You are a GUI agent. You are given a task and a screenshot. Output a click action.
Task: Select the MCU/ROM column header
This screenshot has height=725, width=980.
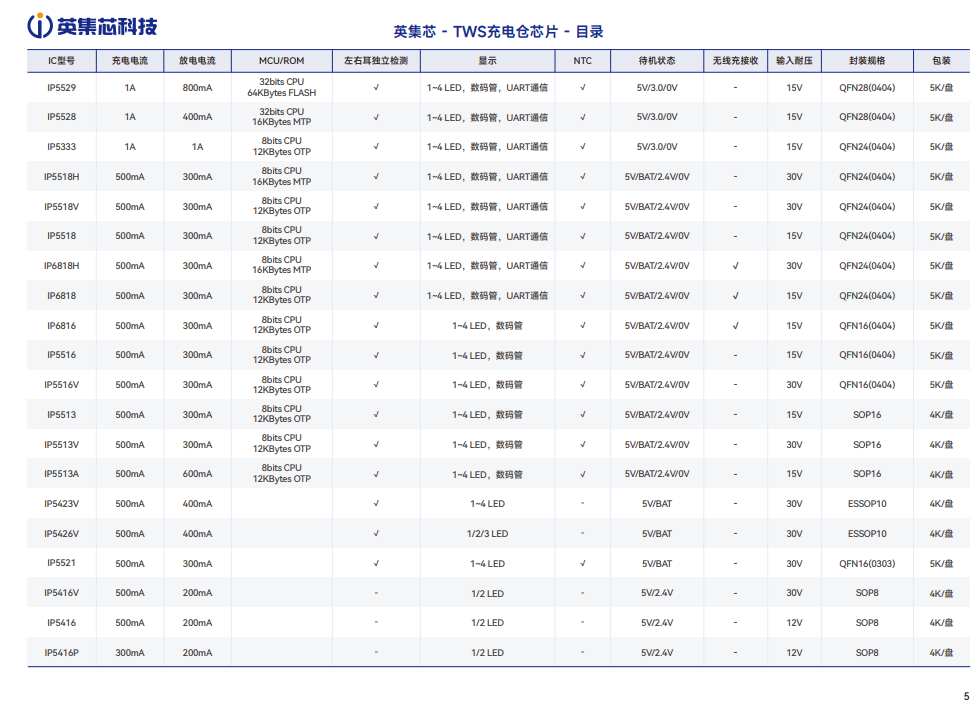[282, 61]
